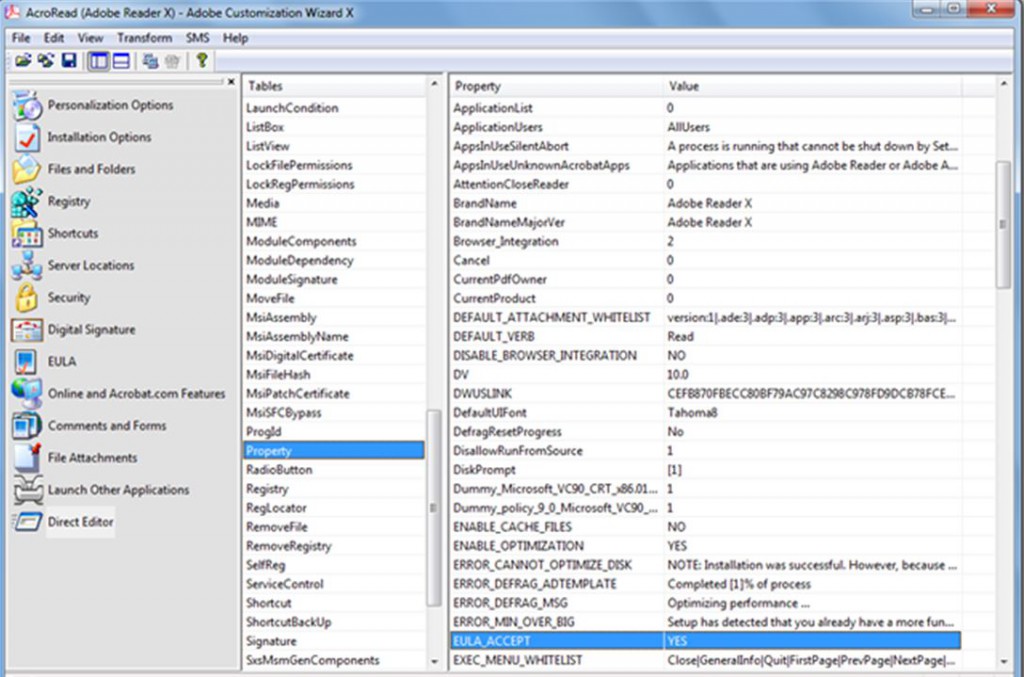Screen dimensions: 1024x677
Task: Open Comments and Forms sidebar icon
Action: 27,426
